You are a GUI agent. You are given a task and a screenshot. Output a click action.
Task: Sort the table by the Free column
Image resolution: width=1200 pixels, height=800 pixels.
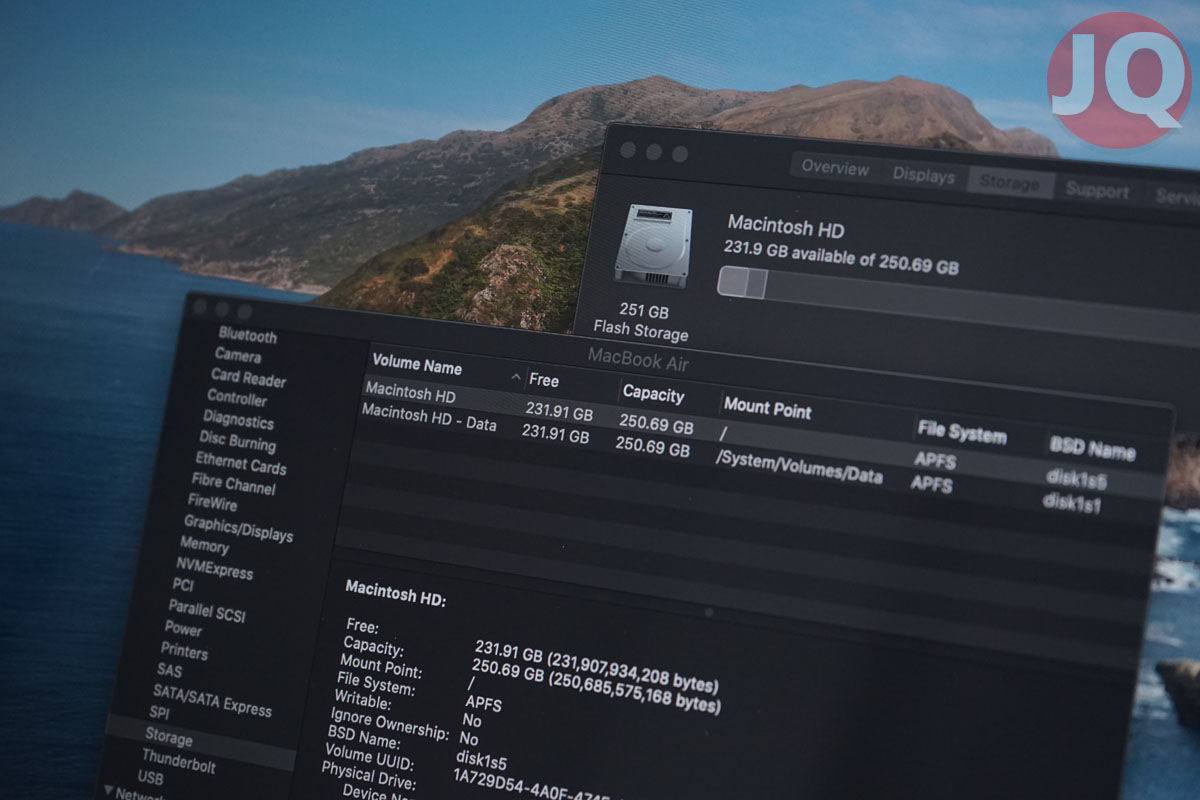544,380
